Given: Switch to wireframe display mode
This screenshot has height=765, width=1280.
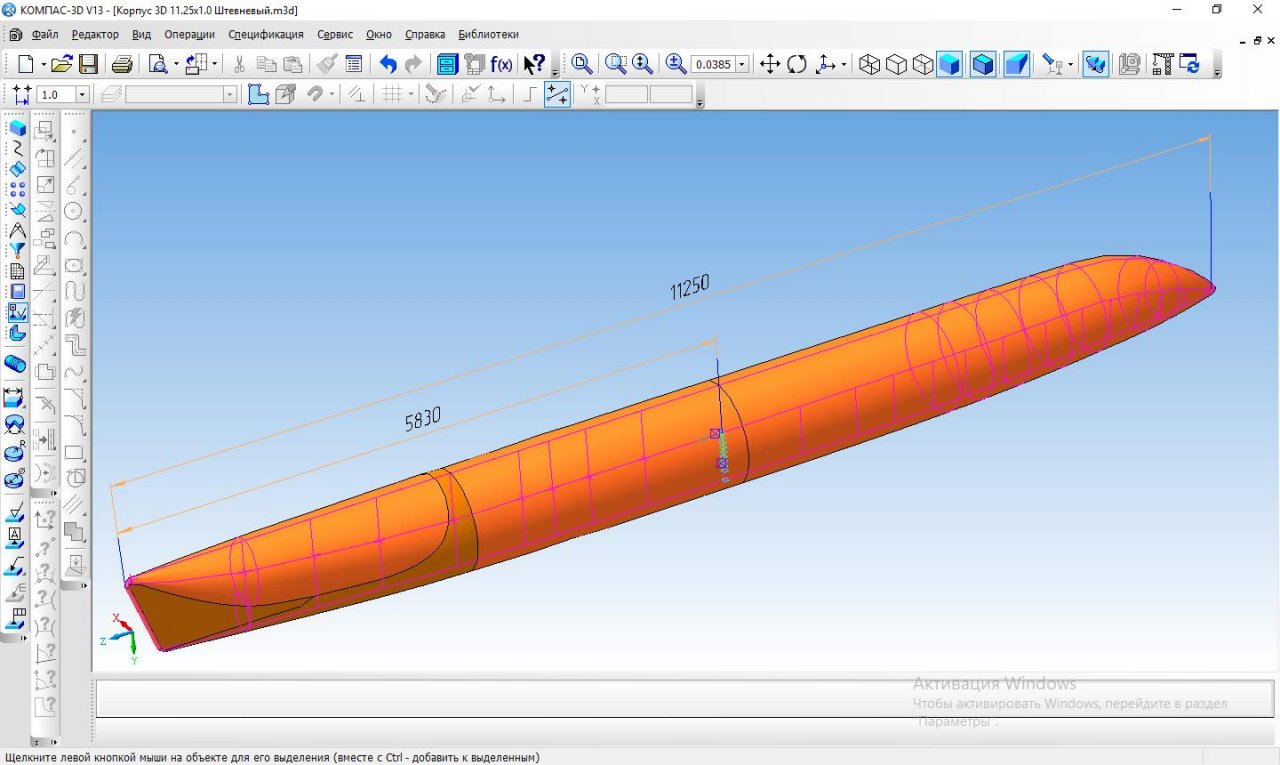Looking at the screenshot, I should 870,65.
